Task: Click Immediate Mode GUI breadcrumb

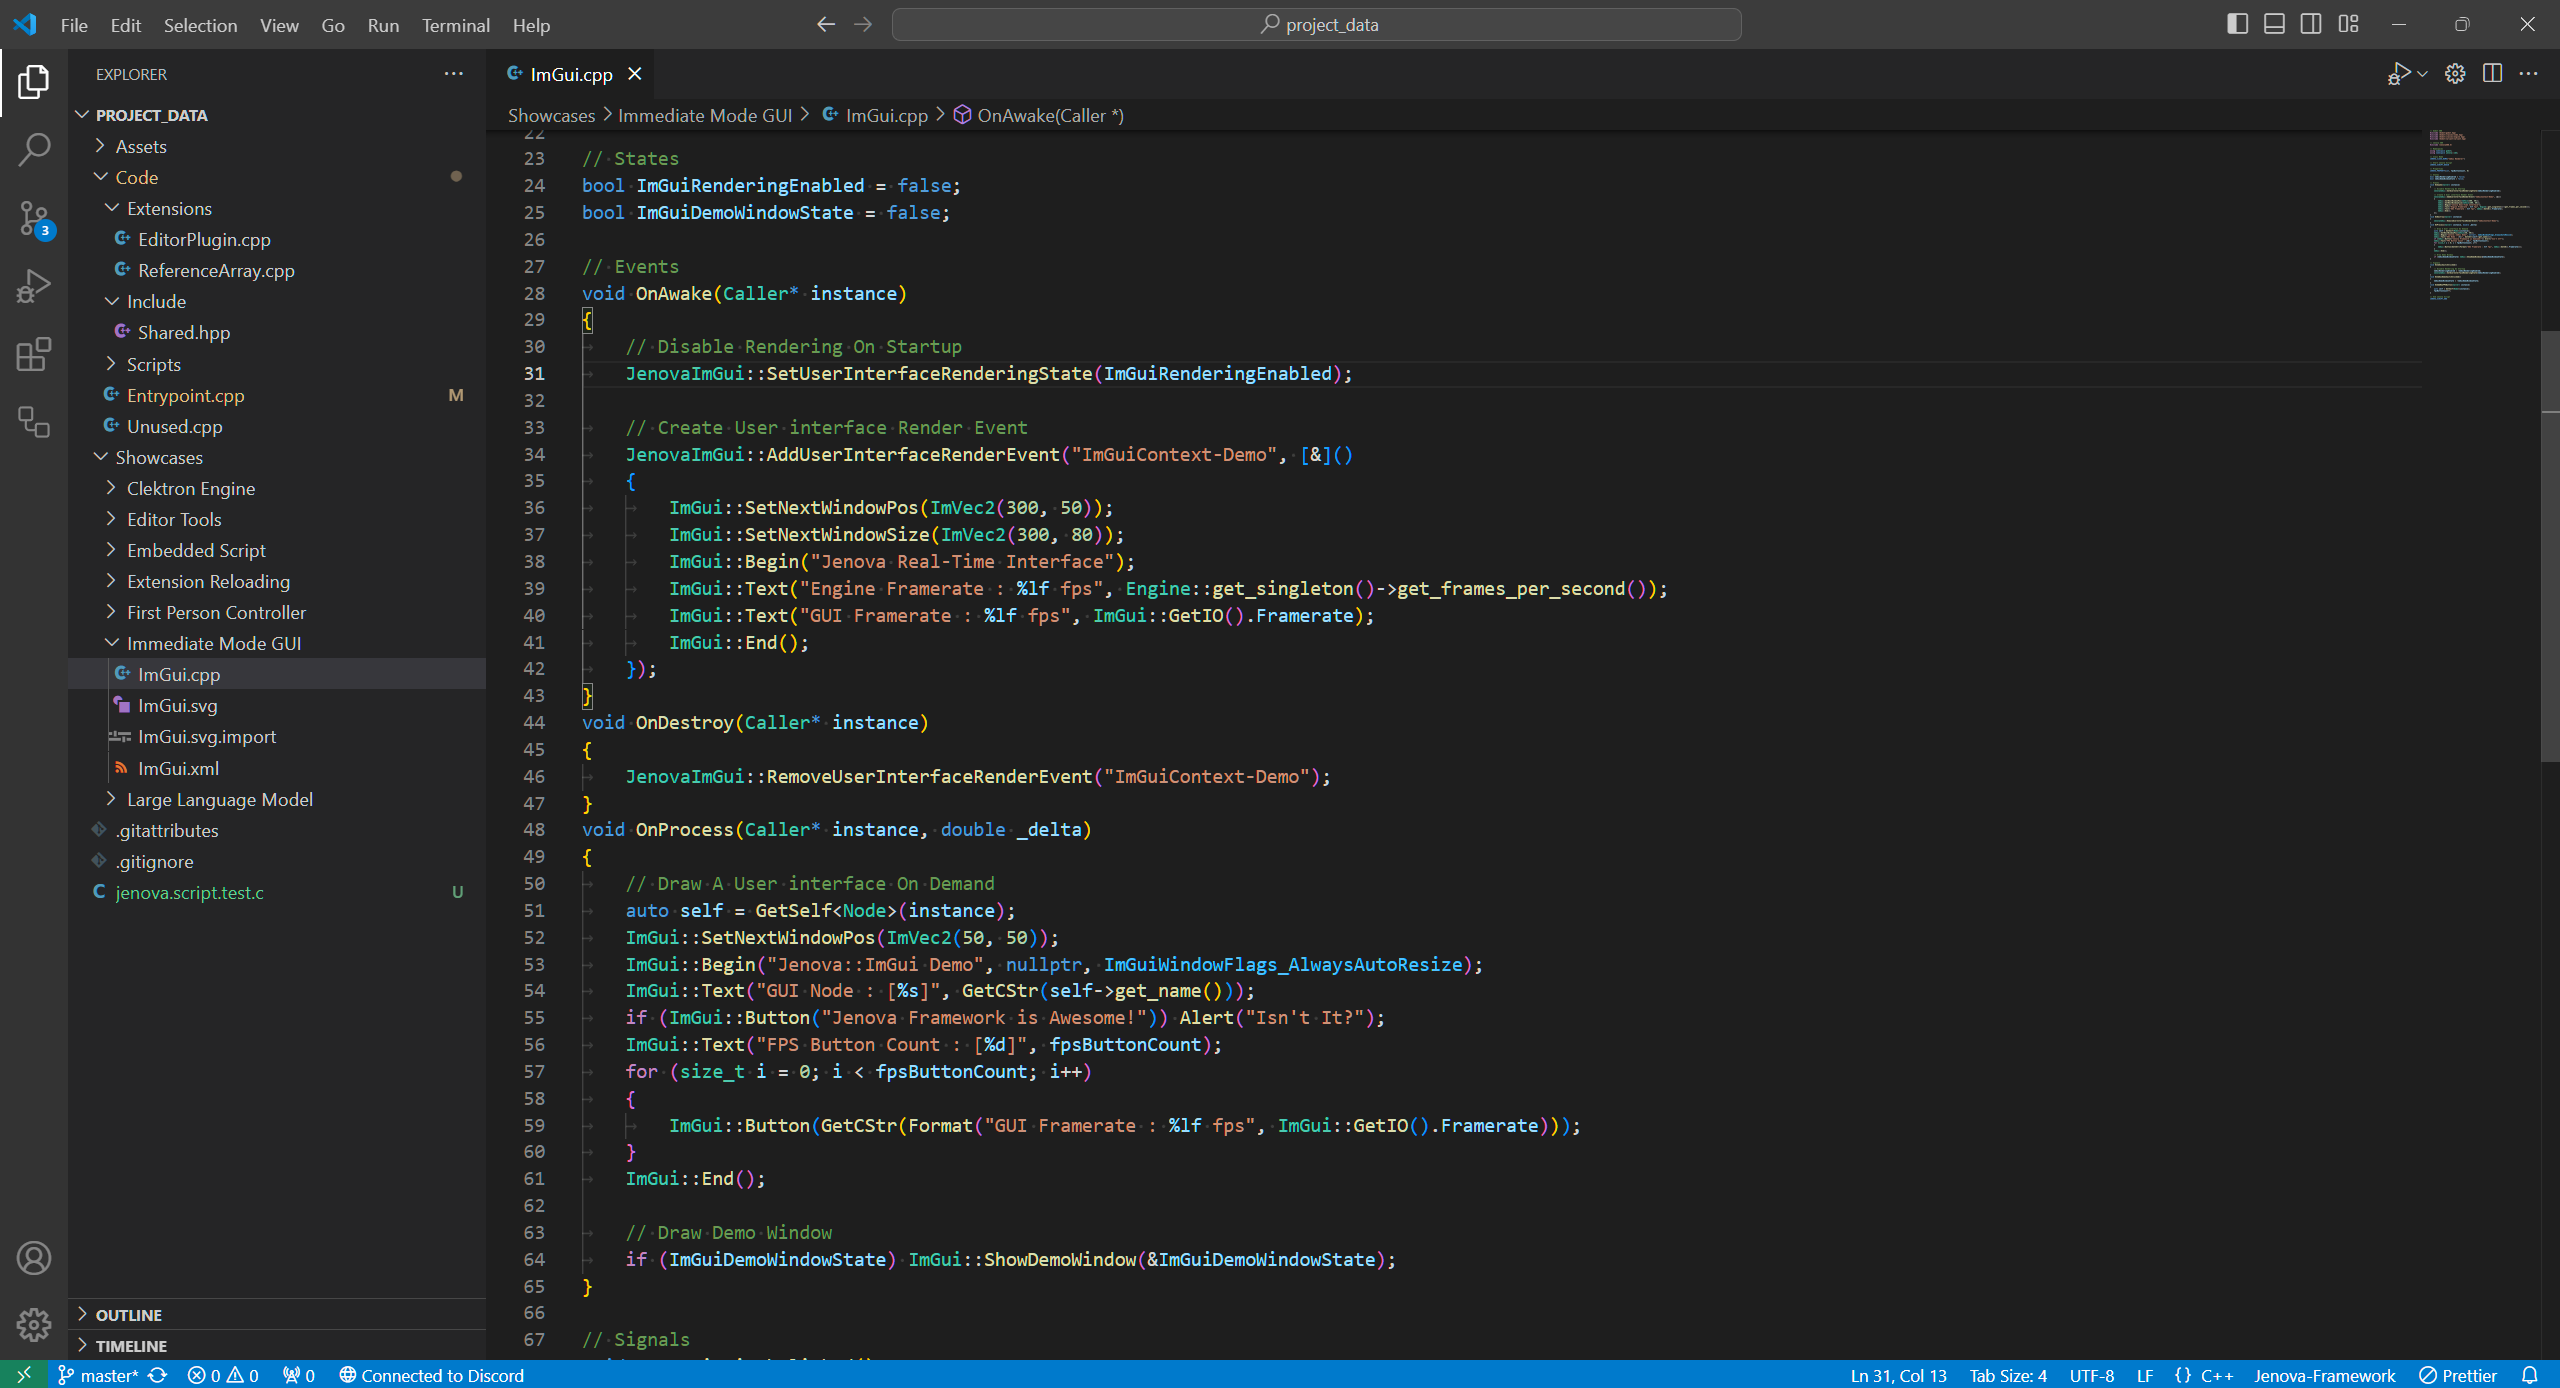Action: tap(705, 115)
